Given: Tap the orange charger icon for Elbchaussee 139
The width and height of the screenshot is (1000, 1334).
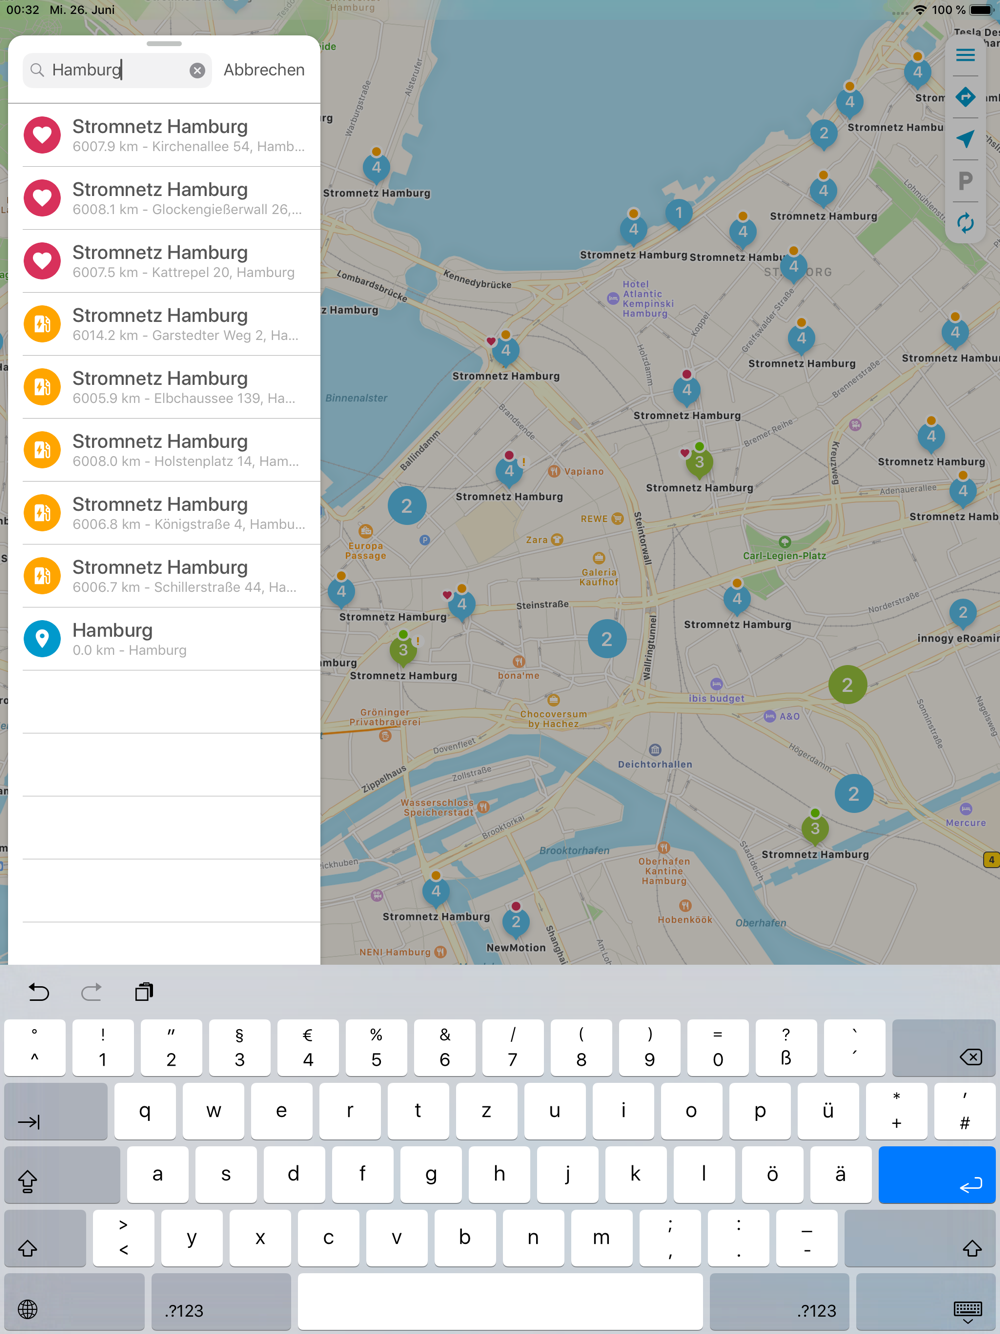Looking at the screenshot, I should (42, 387).
